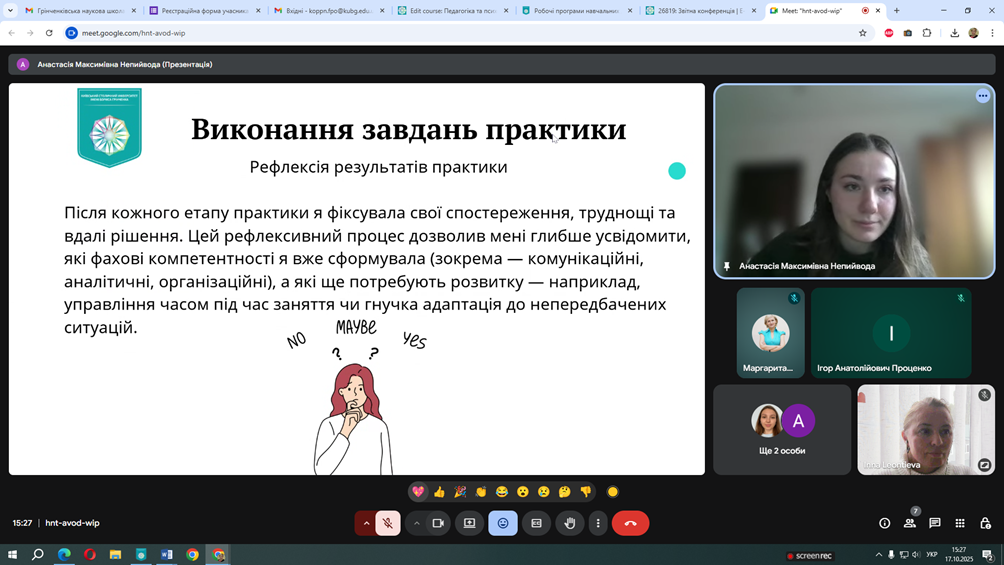The image size is (1004, 565).
Task: Toggle closed captions
Action: pos(536,523)
